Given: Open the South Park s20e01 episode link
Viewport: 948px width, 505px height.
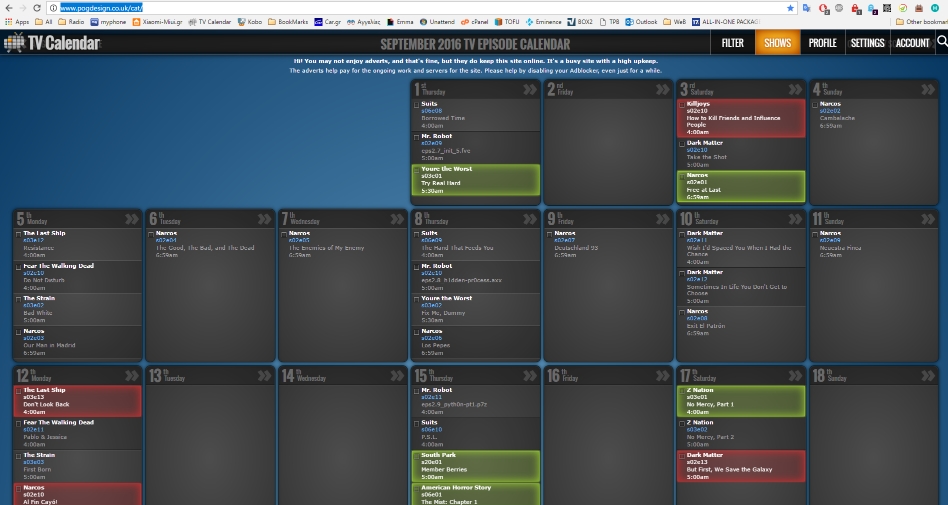Looking at the screenshot, I should (432, 462).
